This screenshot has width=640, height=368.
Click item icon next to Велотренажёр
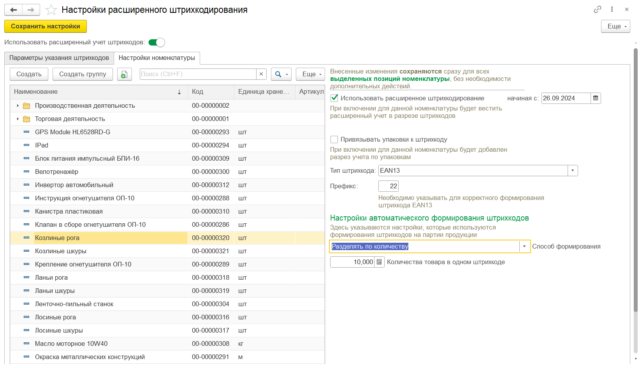(27, 172)
